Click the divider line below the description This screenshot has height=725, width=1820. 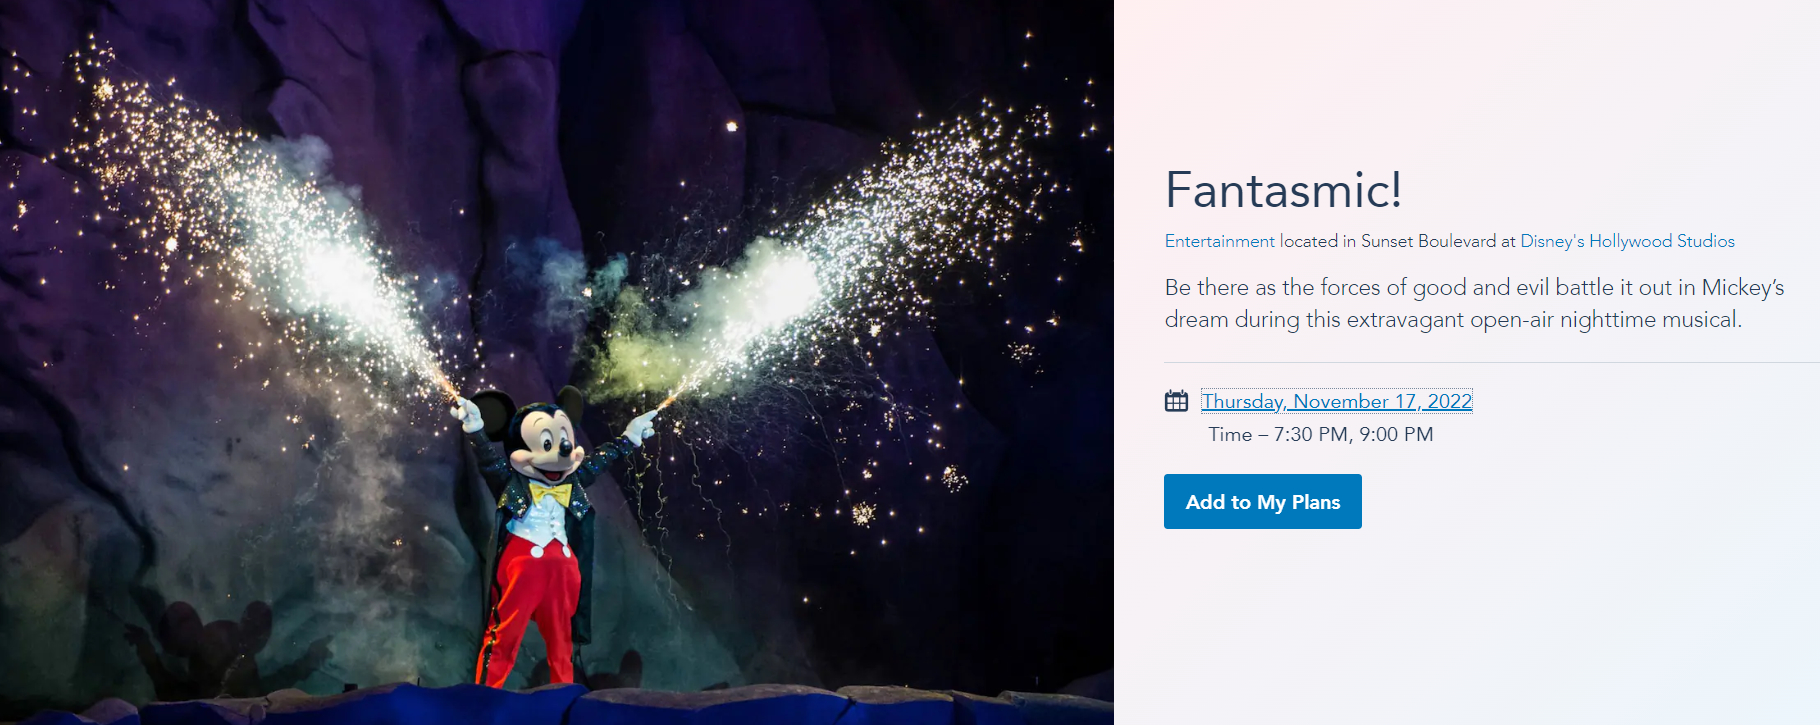1492,362
